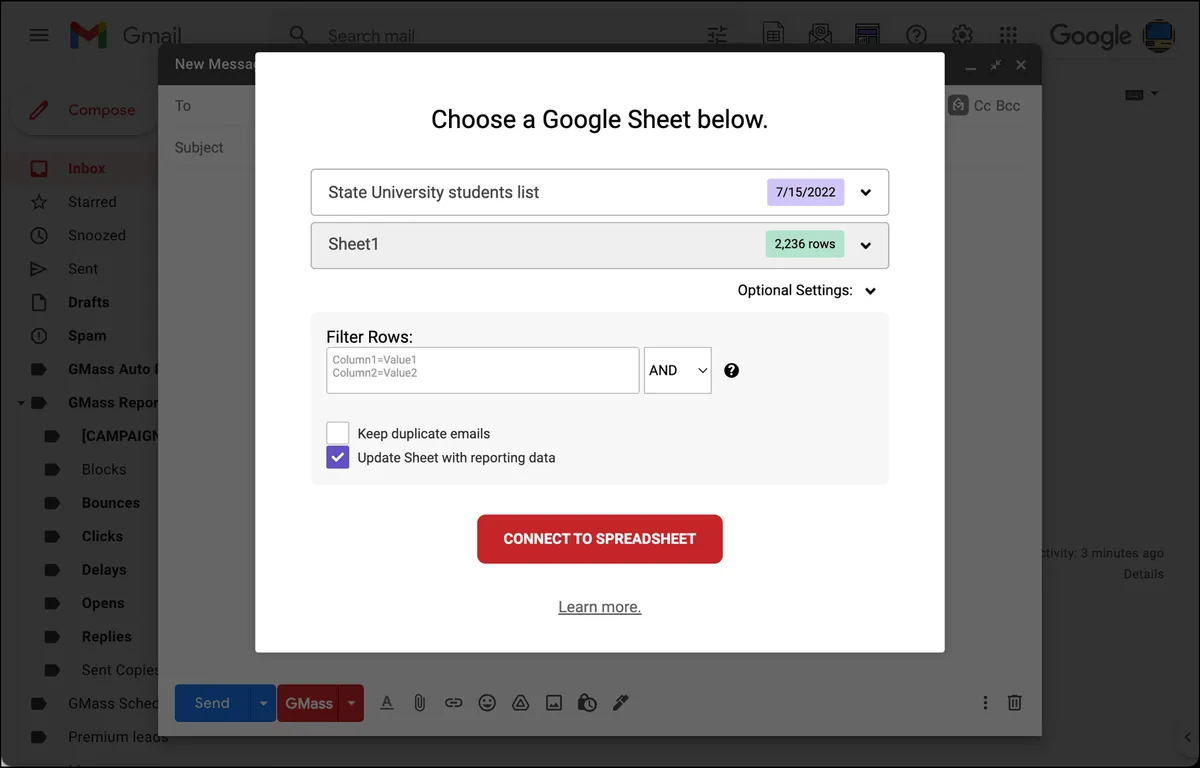Add Cc recipients in compose
The image size is (1200, 768).
click(x=983, y=105)
